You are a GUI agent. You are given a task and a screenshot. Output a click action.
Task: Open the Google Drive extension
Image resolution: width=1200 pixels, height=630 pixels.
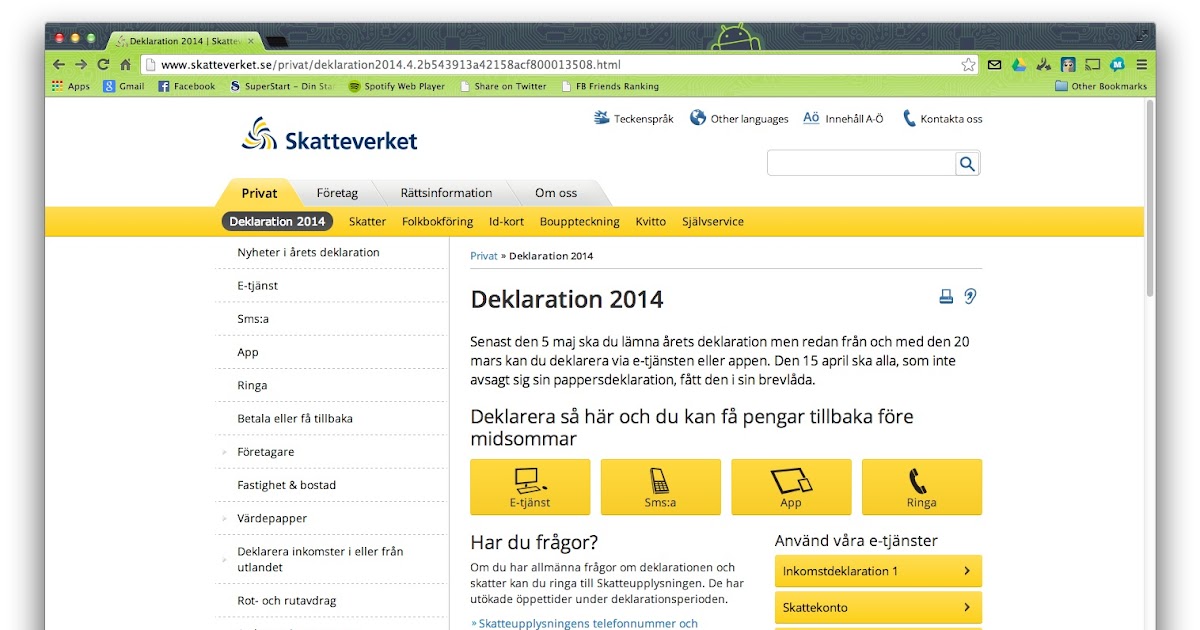(x=1019, y=64)
